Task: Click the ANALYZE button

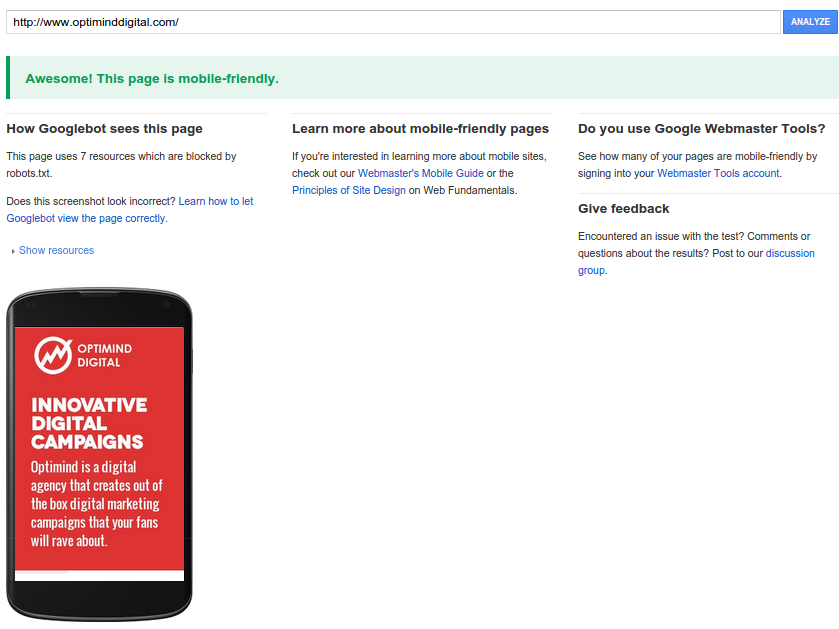Action: [810, 22]
